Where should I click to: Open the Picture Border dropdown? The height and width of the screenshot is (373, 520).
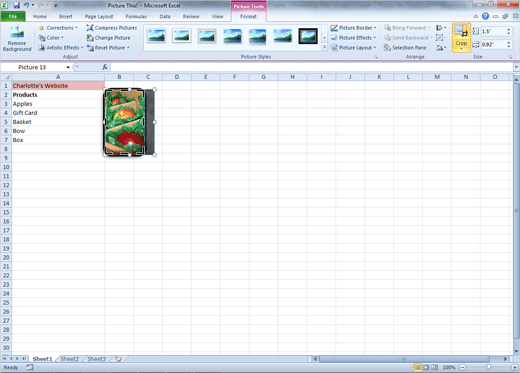(x=353, y=28)
